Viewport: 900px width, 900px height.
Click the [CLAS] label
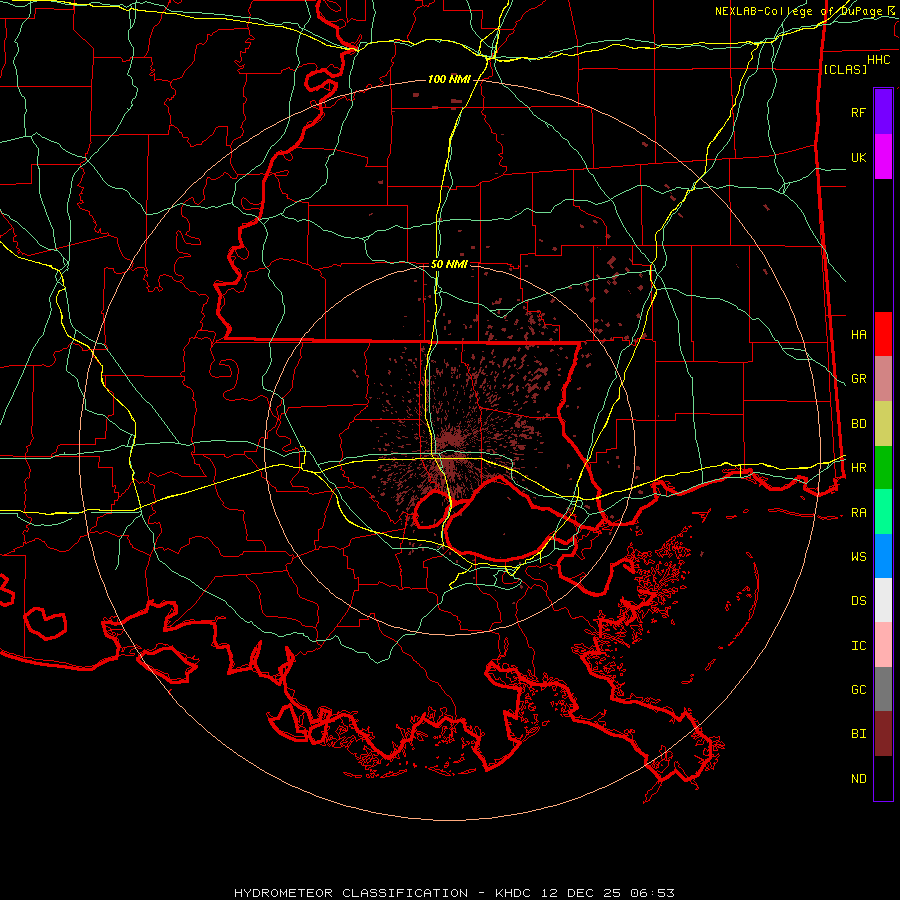[x=845, y=69]
